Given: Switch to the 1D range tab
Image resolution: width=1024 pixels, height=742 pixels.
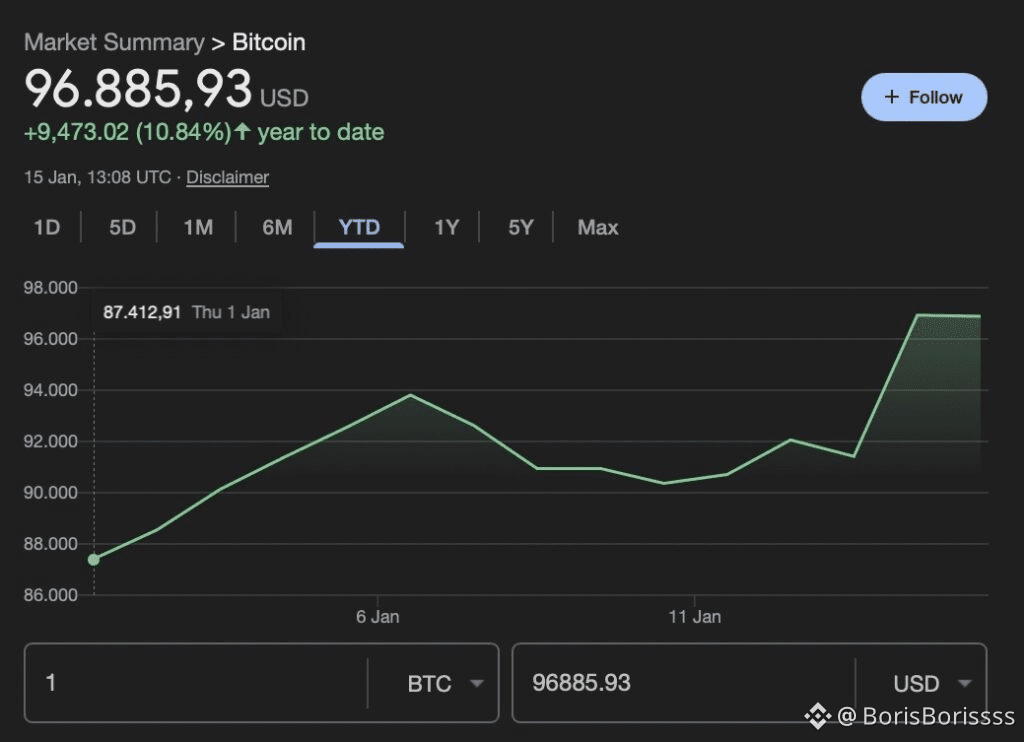Looking at the screenshot, I should click(47, 227).
